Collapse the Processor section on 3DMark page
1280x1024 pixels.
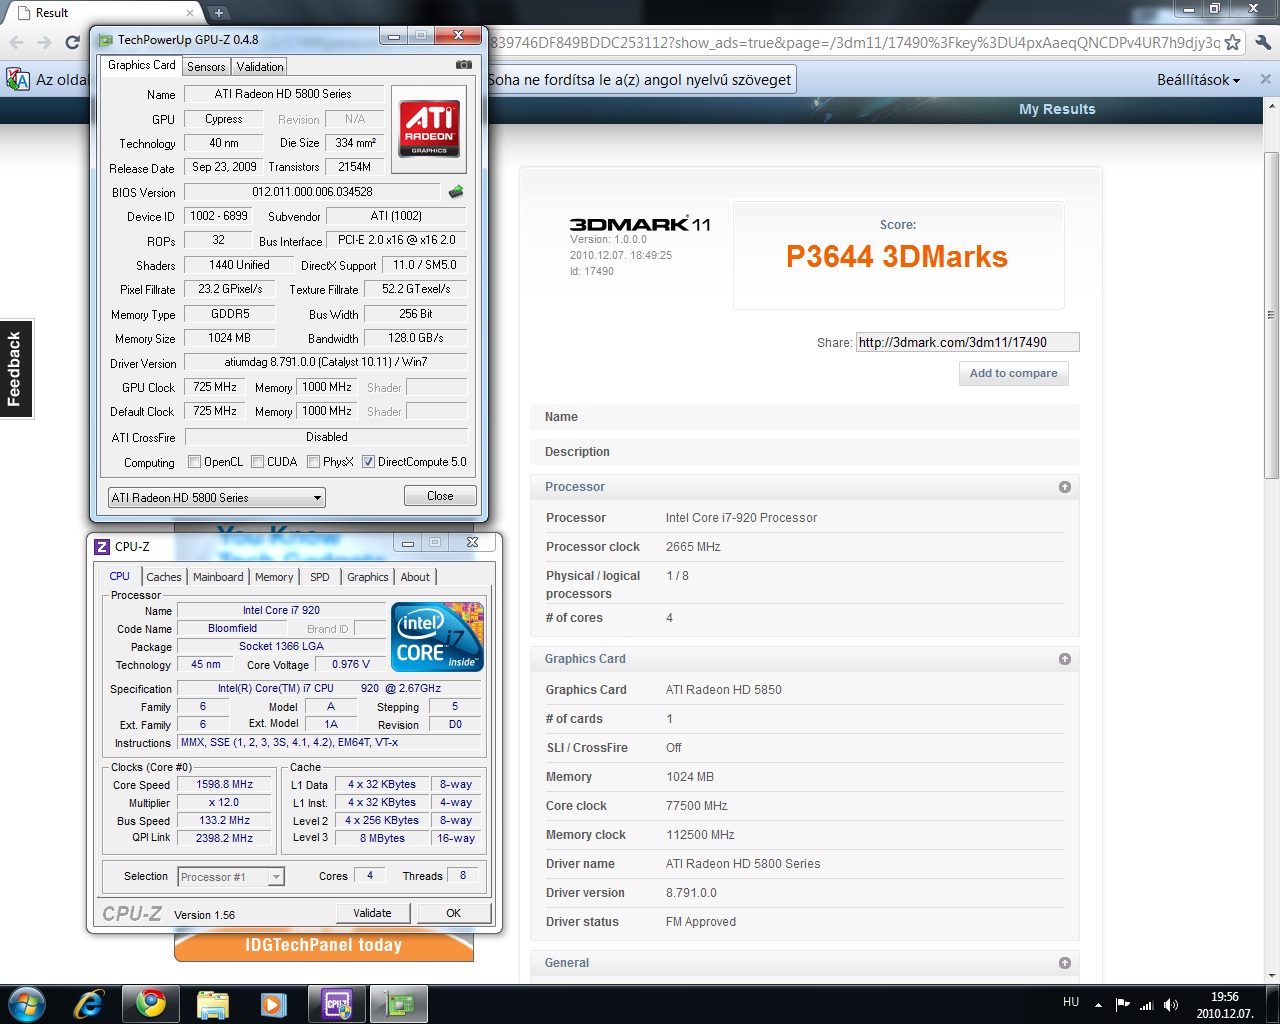[1065, 487]
